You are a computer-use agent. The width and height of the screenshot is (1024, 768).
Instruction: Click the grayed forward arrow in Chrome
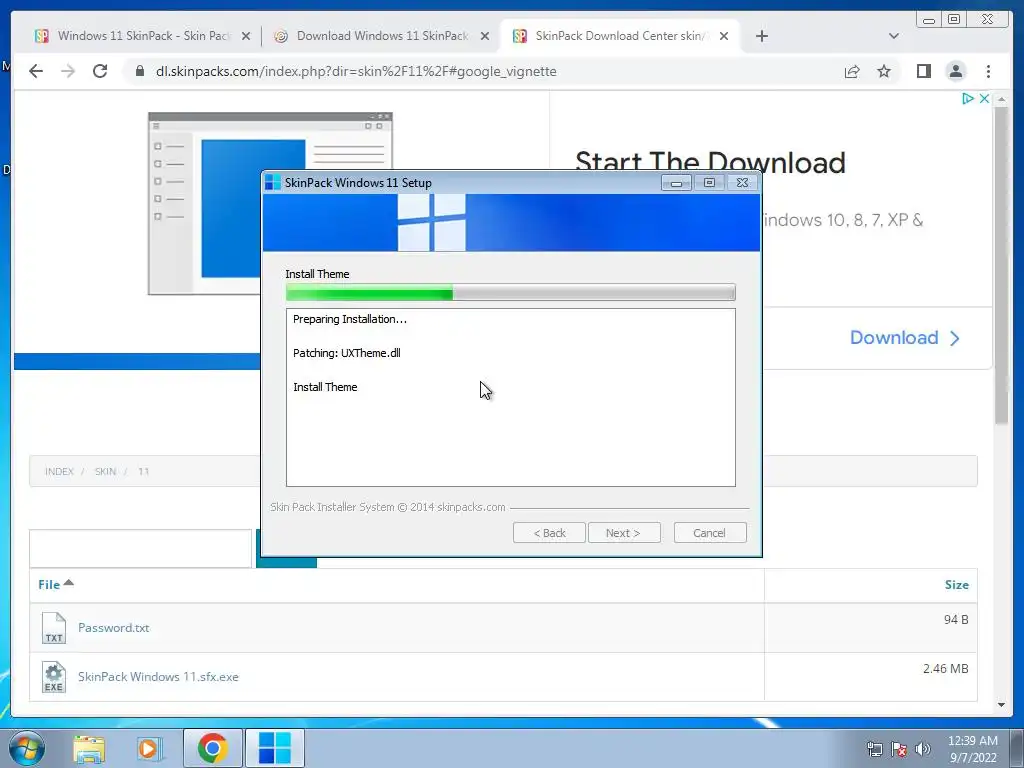point(68,71)
